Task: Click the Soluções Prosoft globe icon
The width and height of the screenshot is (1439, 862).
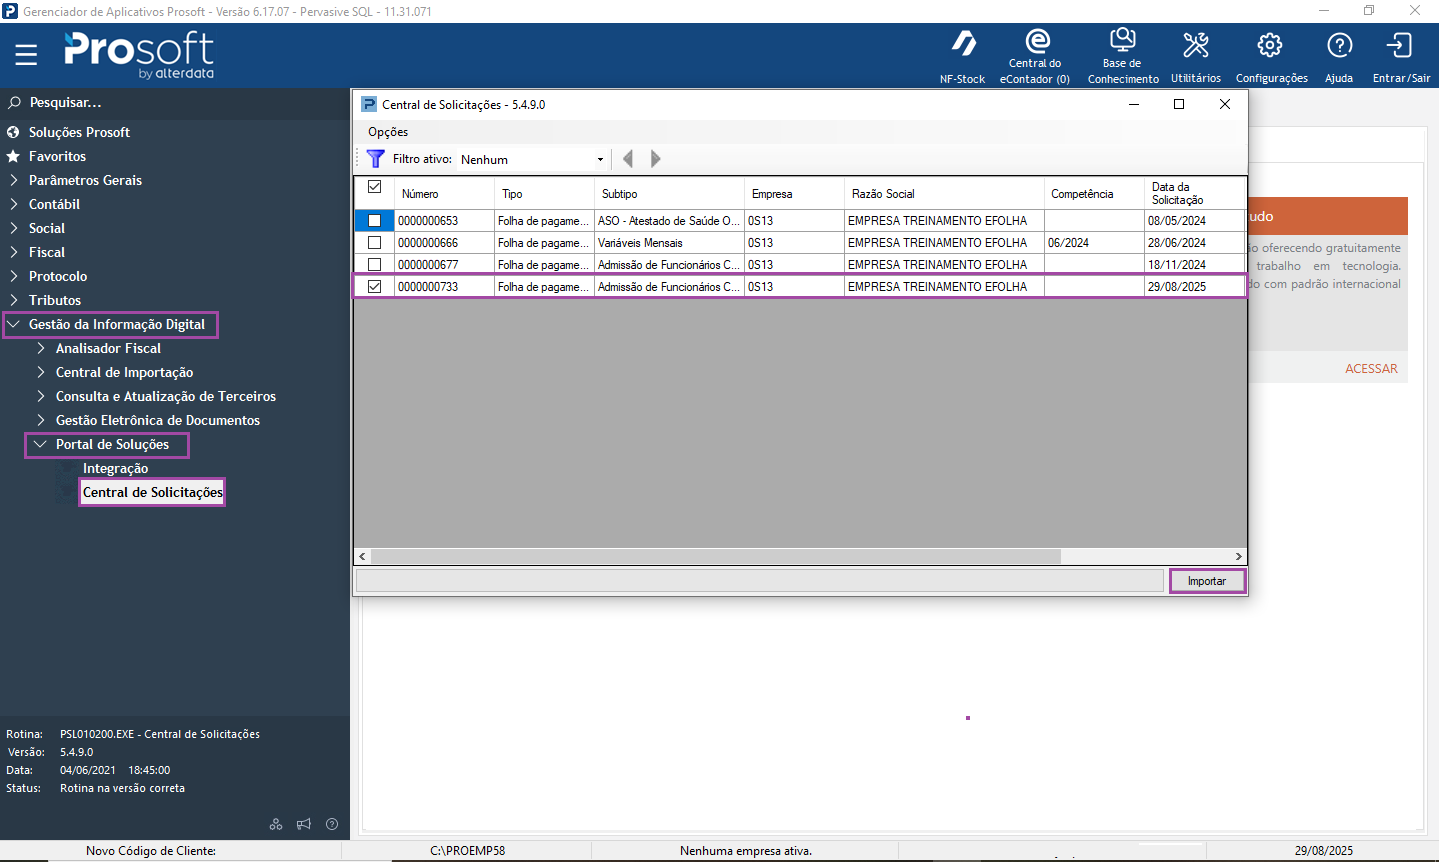Action: click(x=13, y=132)
